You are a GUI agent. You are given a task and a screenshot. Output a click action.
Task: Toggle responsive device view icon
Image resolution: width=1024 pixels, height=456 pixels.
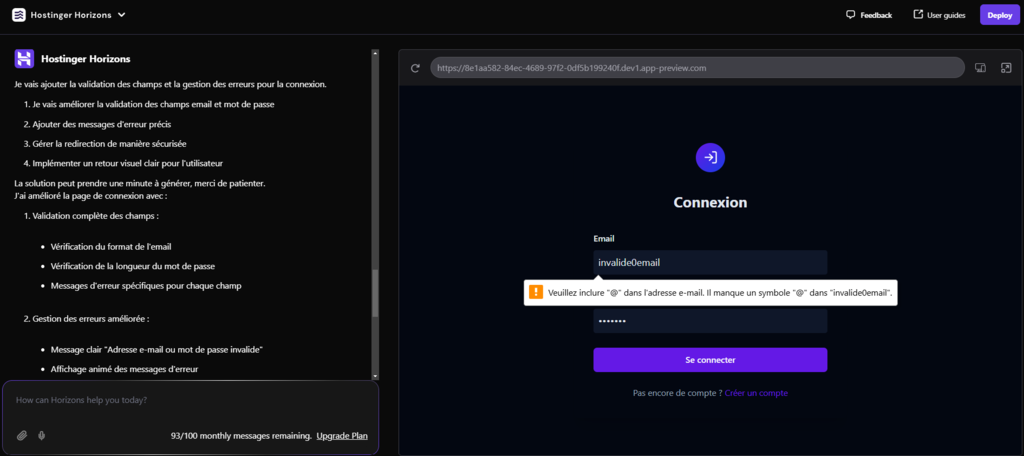(x=980, y=68)
